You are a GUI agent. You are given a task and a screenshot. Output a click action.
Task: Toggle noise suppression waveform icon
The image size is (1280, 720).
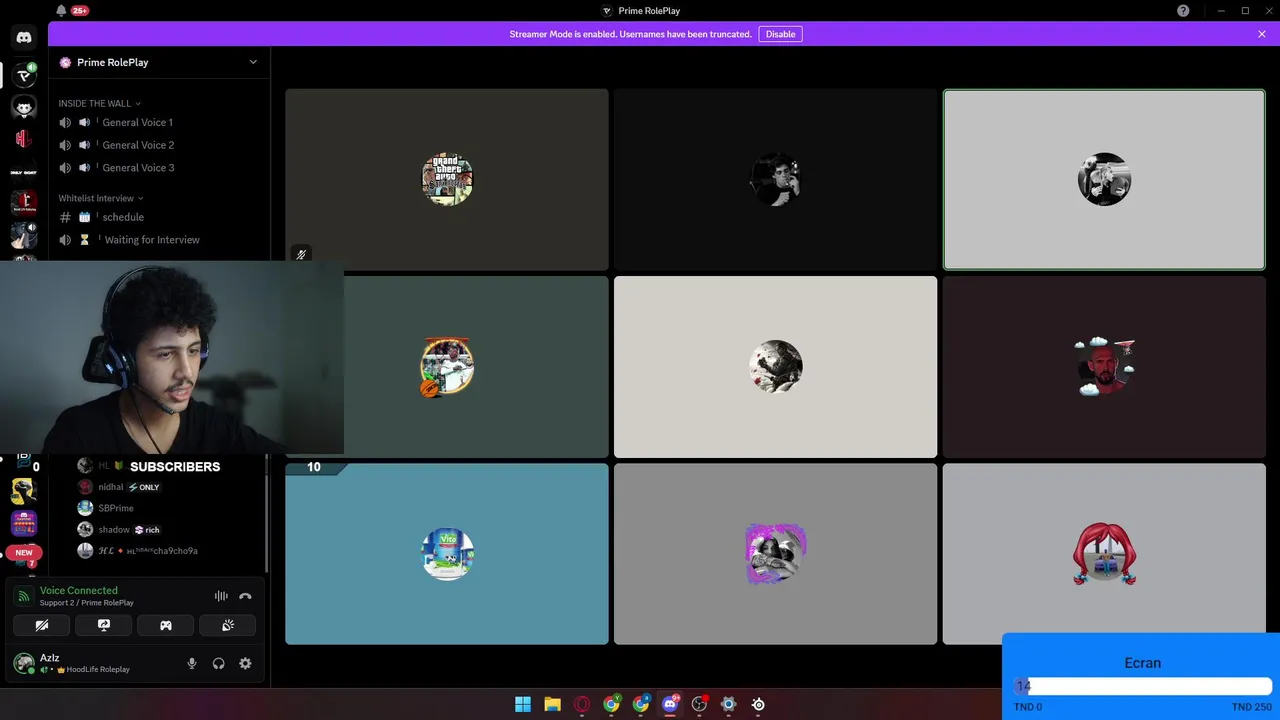pos(221,596)
